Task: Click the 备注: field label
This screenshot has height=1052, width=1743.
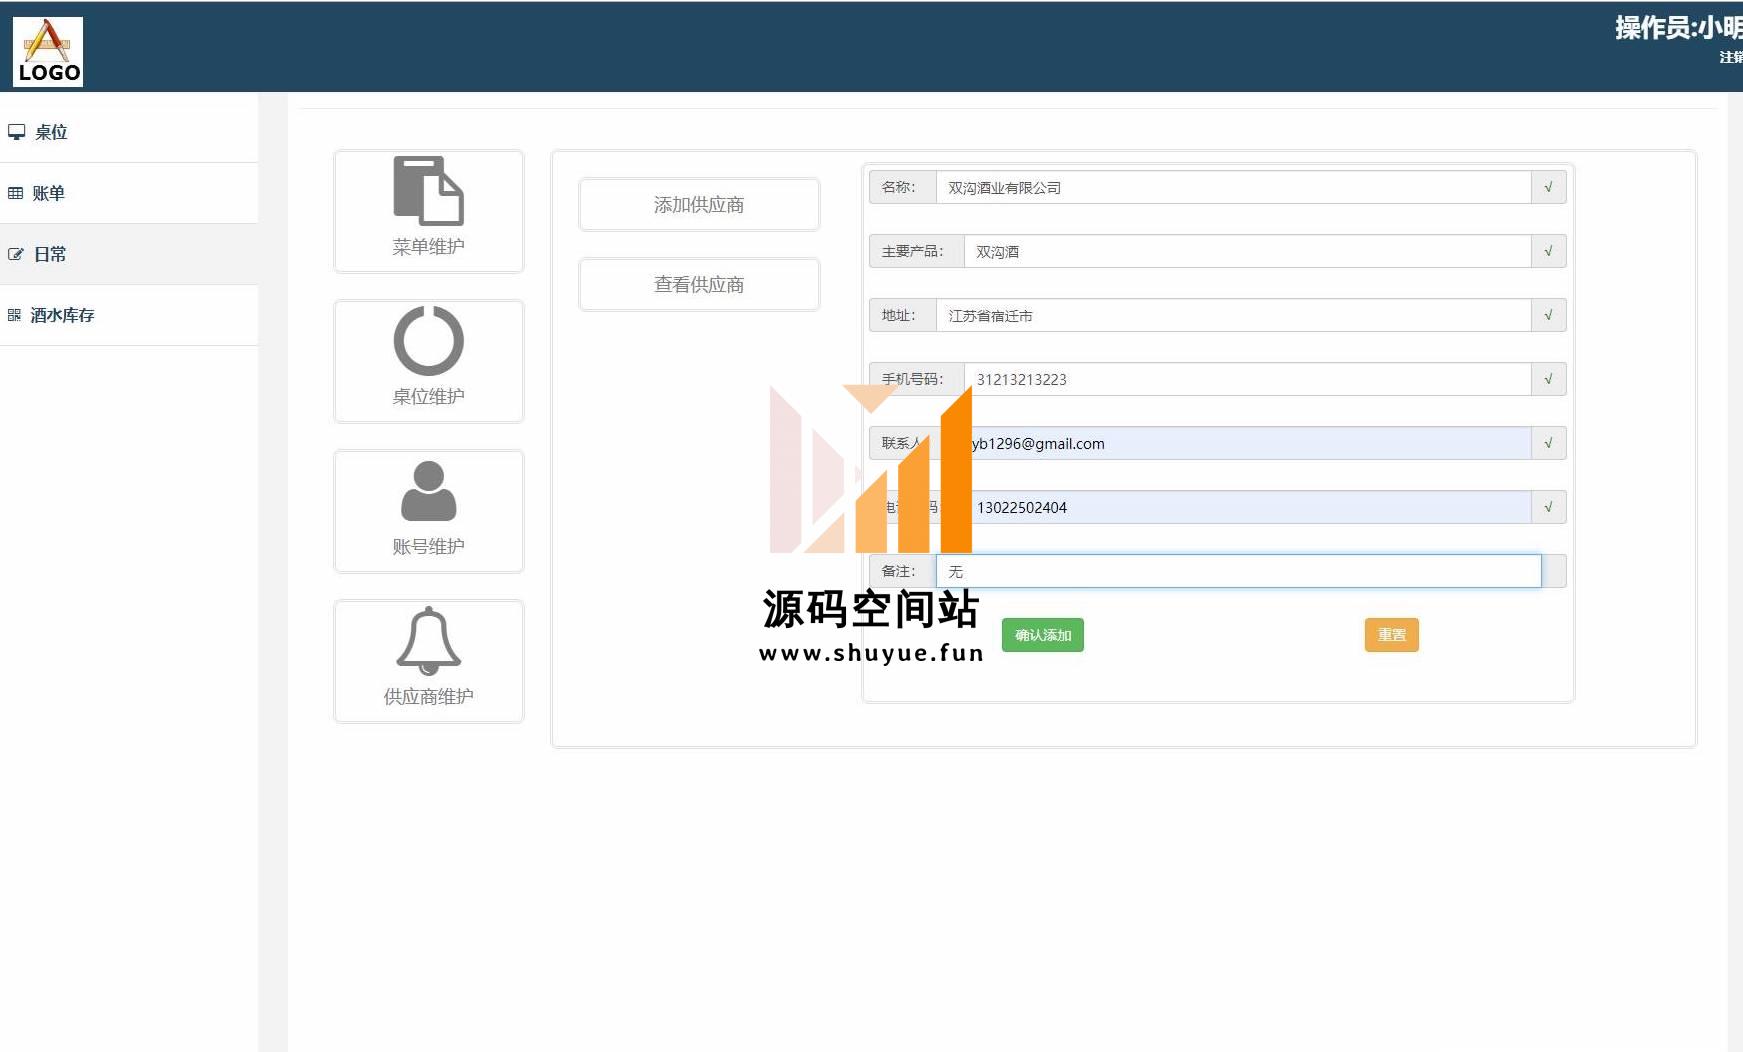Action: [902, 571]
